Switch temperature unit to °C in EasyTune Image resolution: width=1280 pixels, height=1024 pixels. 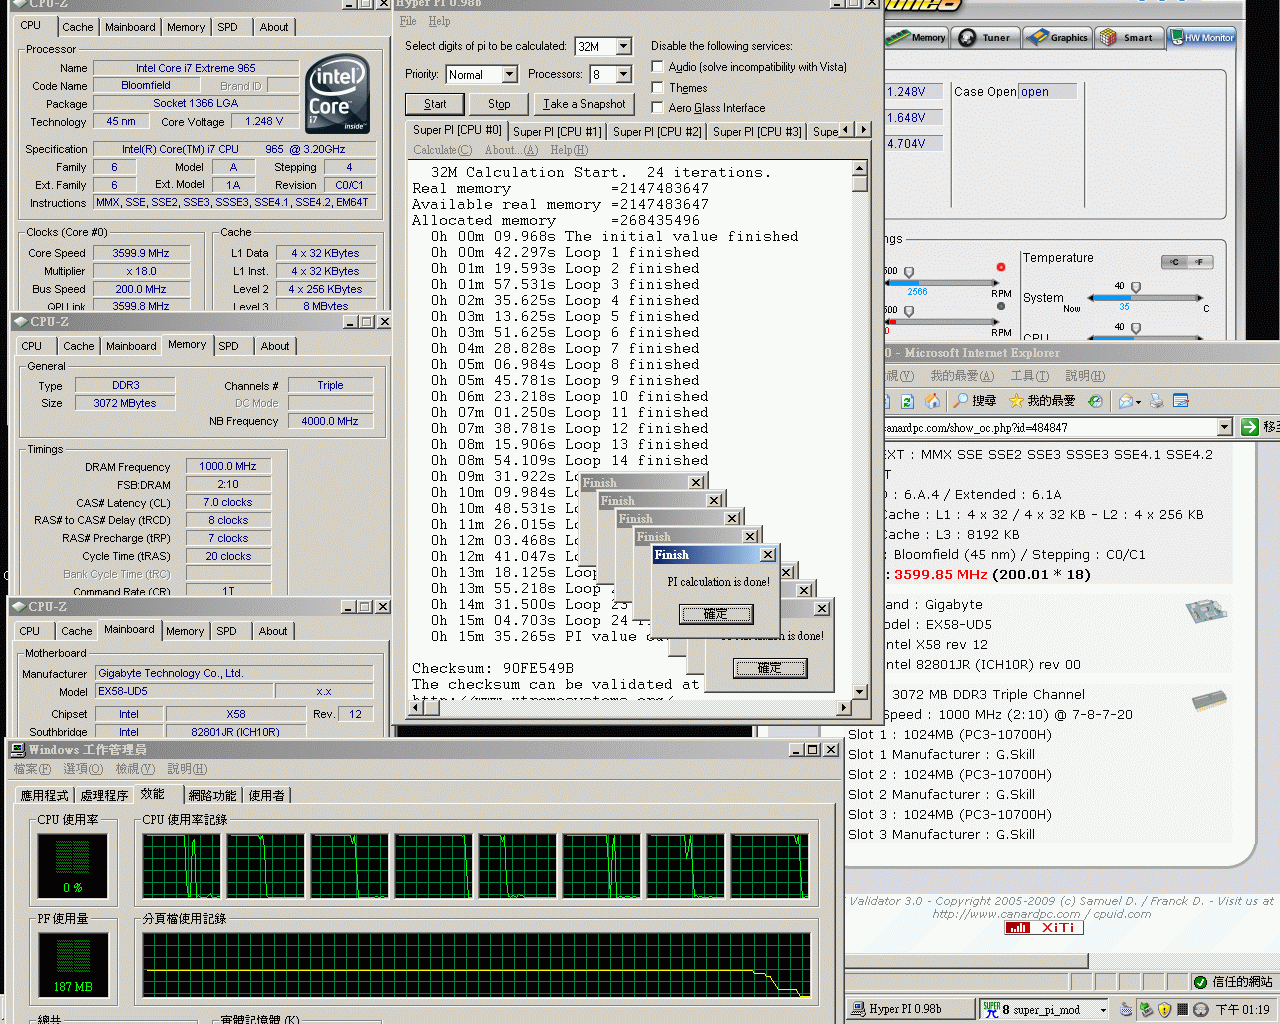1174,262
